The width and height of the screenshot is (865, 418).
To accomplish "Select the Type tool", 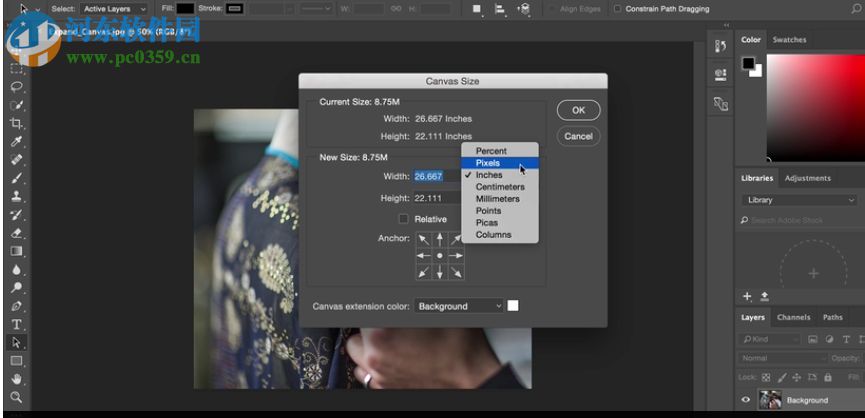I will point(17,324).
